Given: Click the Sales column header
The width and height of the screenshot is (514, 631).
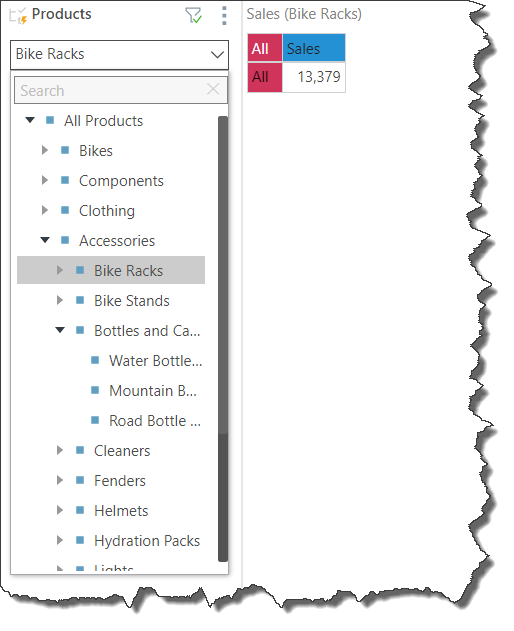Looking at the screenshot, I should point(314,48).
